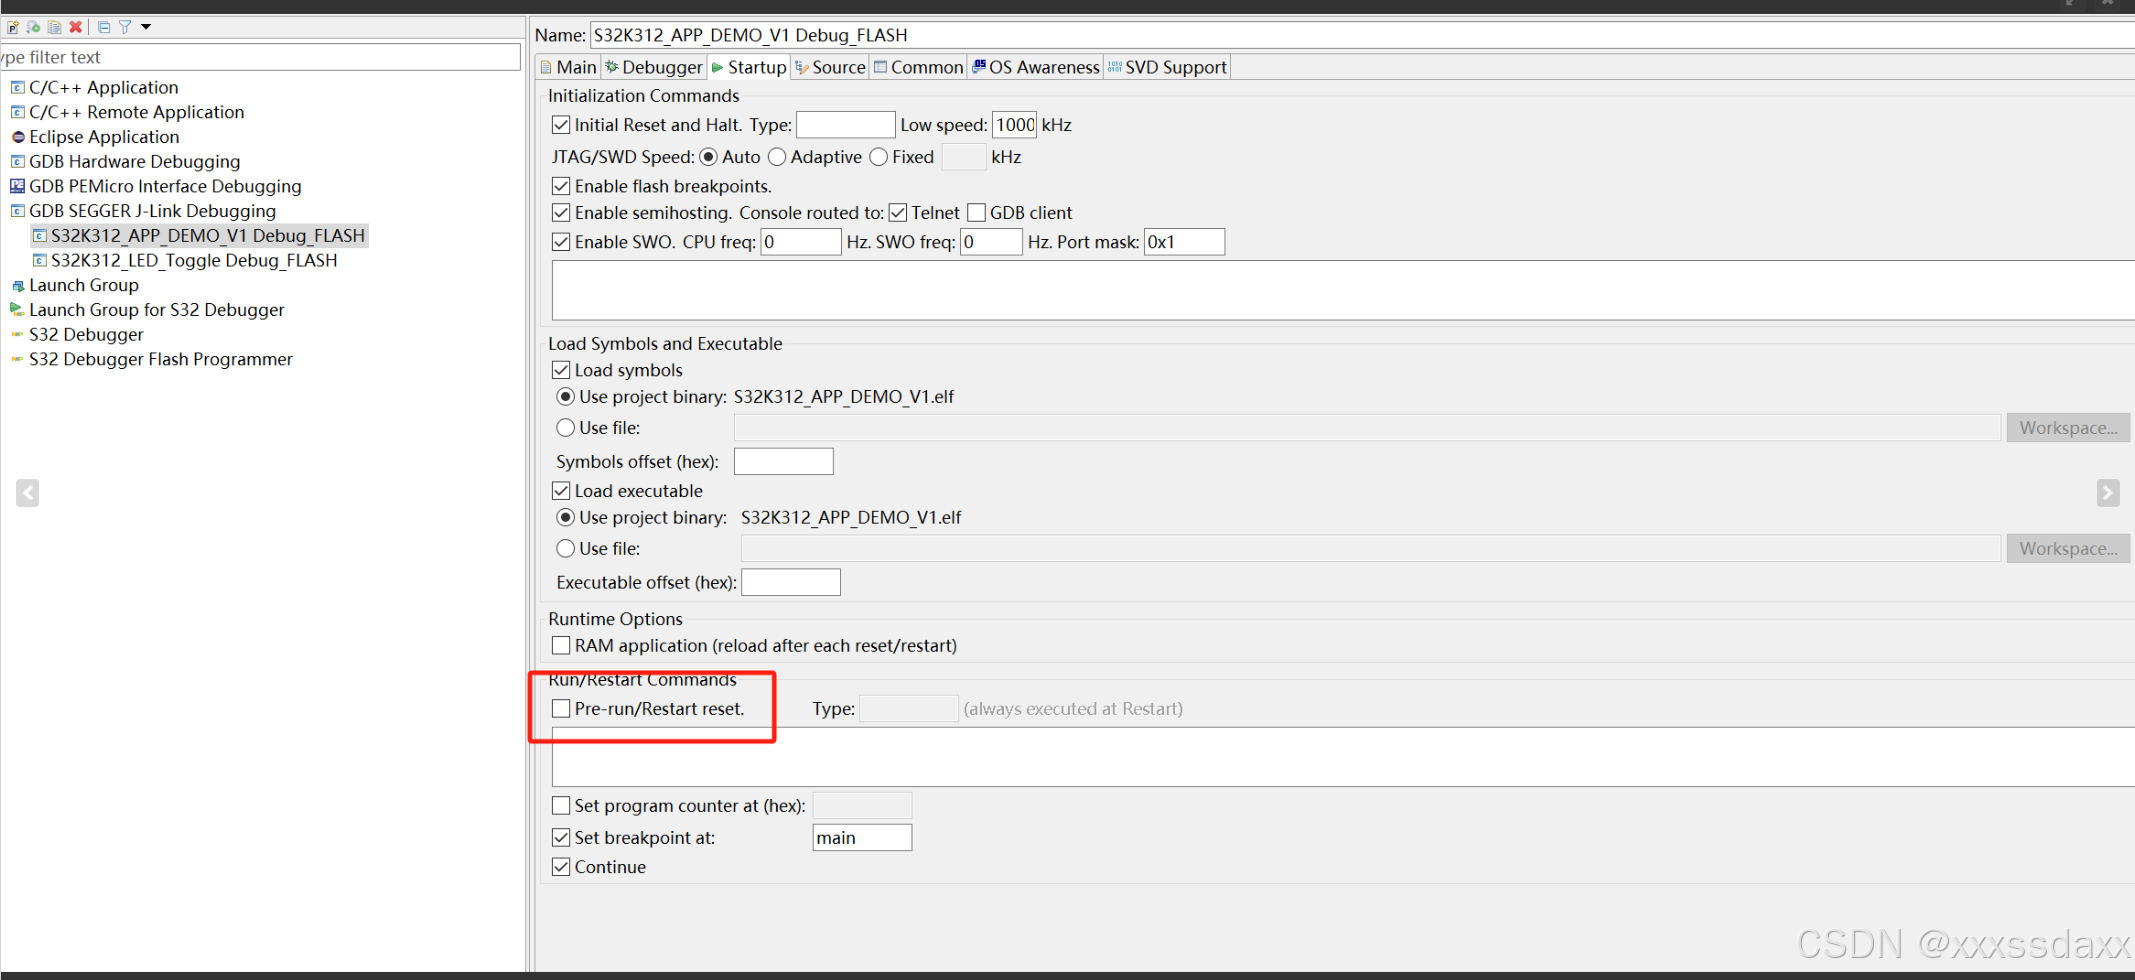The height and width of the screenshot is (980, 2135).
Task: Edit the Port mask field
Action: [1184, 242]
